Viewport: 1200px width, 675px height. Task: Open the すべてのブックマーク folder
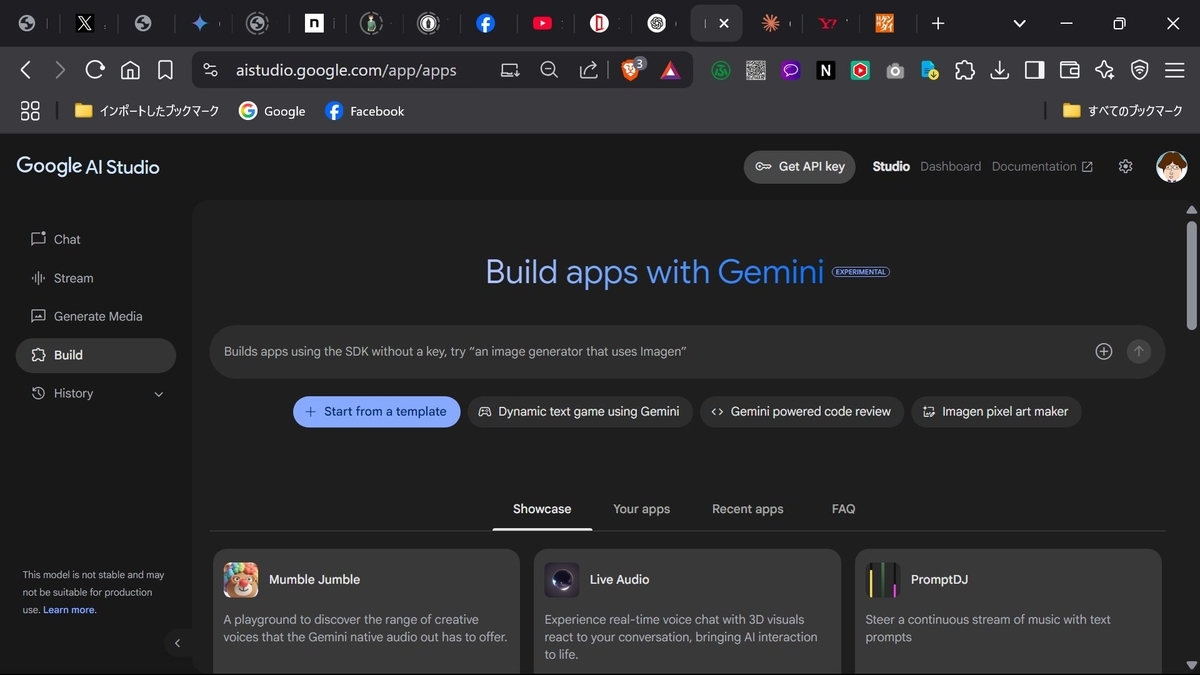1123,111
